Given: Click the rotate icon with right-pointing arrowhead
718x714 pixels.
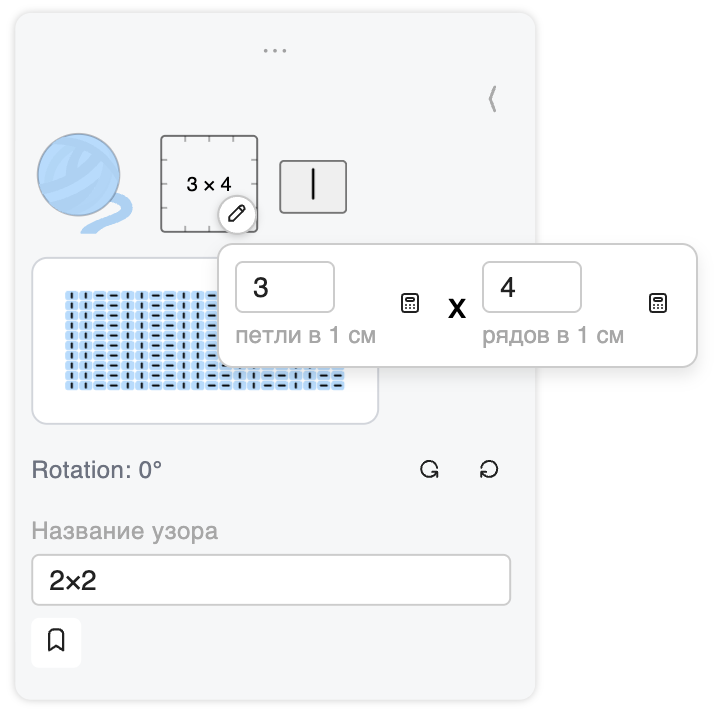Looking at the screenshot, I should tap(430, 469).
